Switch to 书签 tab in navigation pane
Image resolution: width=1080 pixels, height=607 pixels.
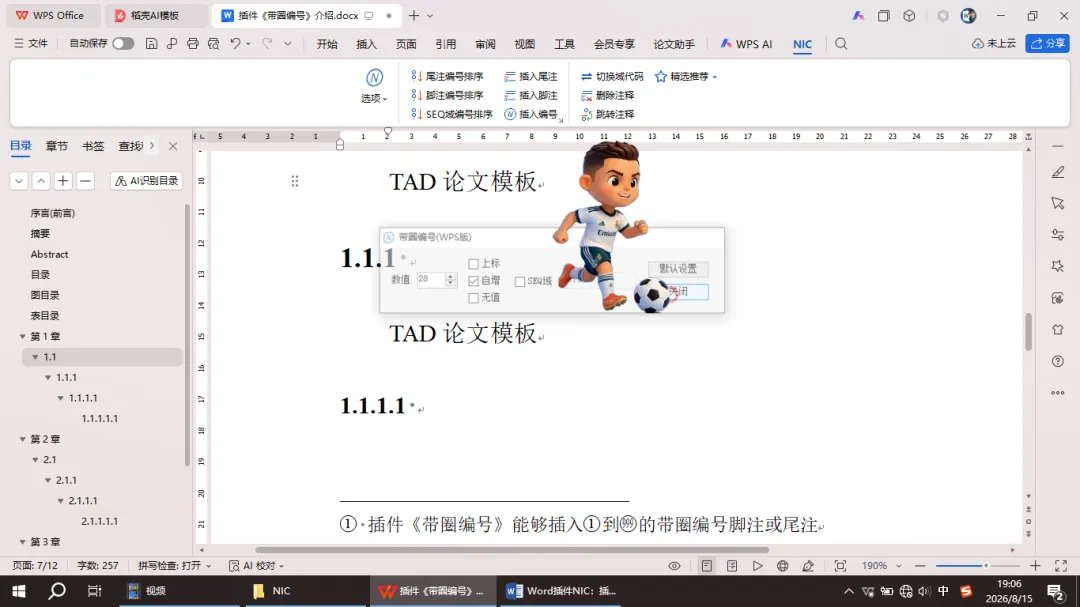click(93, 146)
